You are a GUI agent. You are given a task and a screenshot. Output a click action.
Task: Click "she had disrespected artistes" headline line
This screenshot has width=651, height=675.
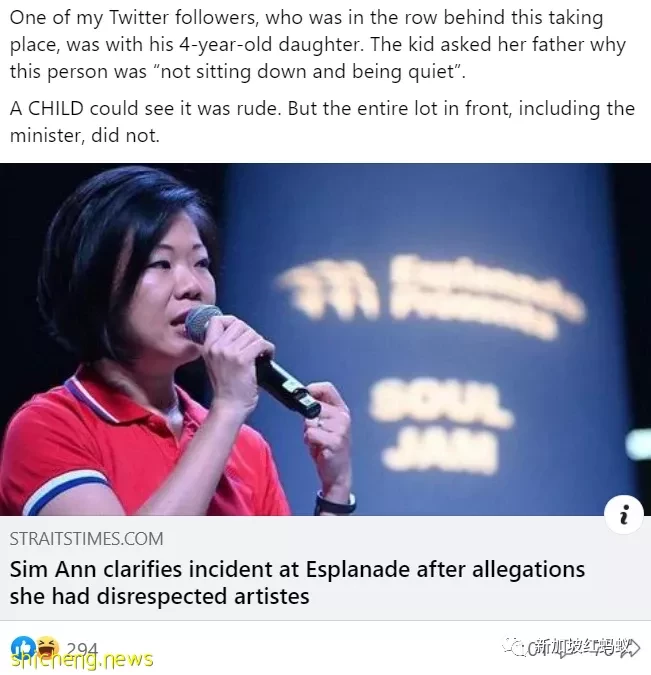coord(160,597)
